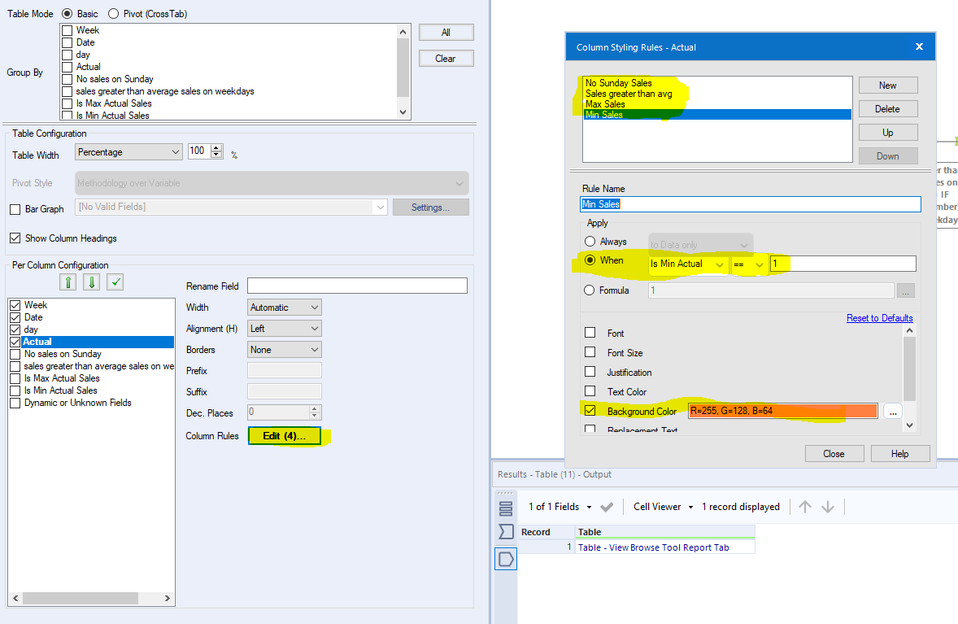Go to previous record with up arrow

tap(805, 507)
